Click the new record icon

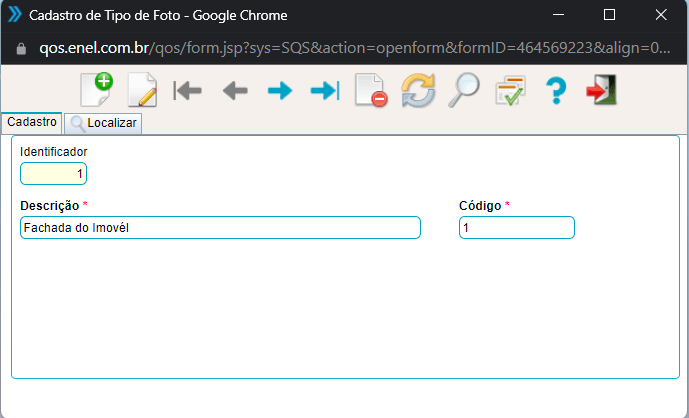coord(97,90)
